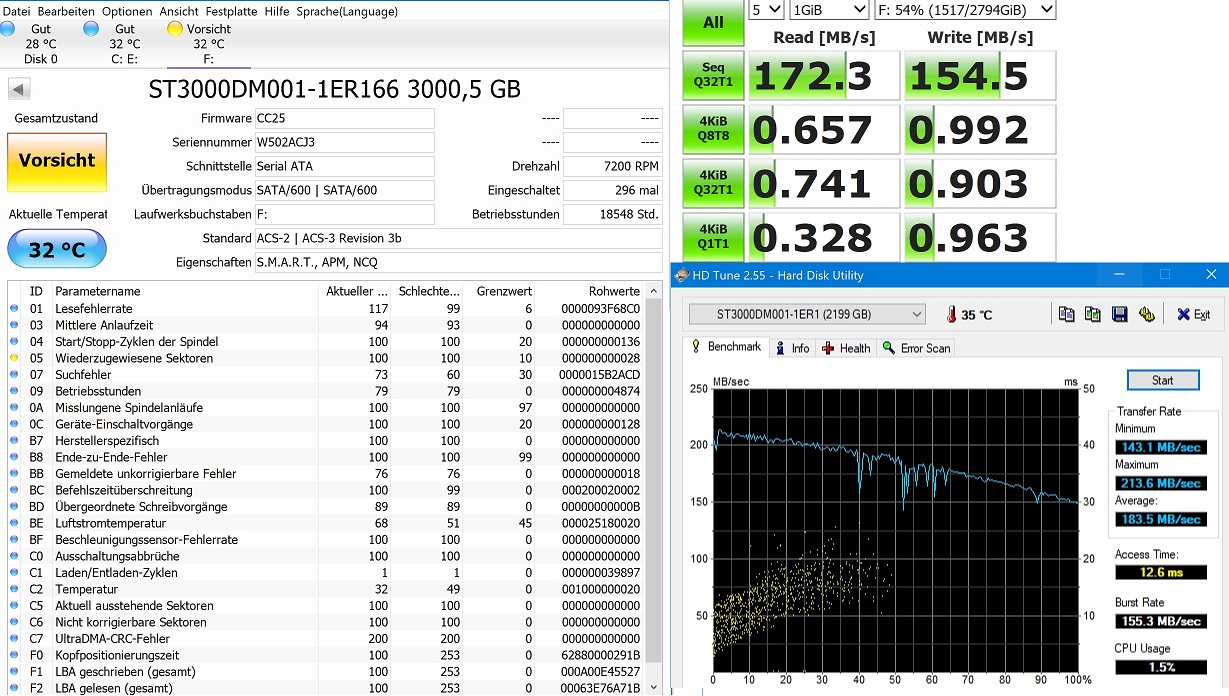The width and height of the screenshot is (1229, 696).
Task: Click the Seriennummer field W502ACJ3
Action: tap(345, 142)
